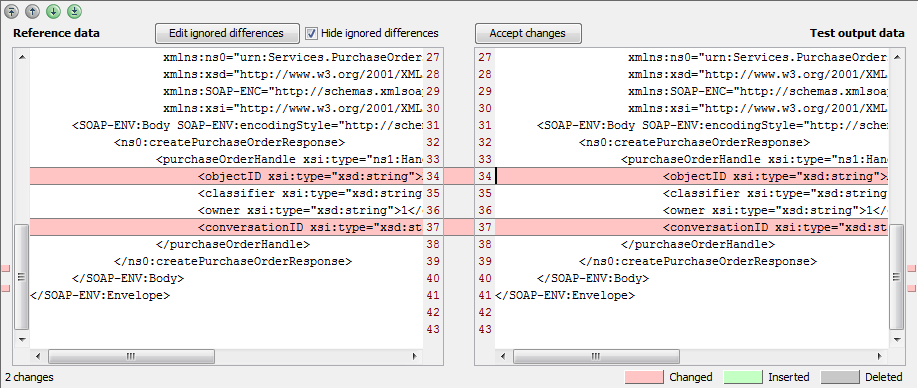The width and height of the screenshot is (918, 389).
Task: Click left arrow of Test output horizontal scrollbar
Action: coord(502,356)
